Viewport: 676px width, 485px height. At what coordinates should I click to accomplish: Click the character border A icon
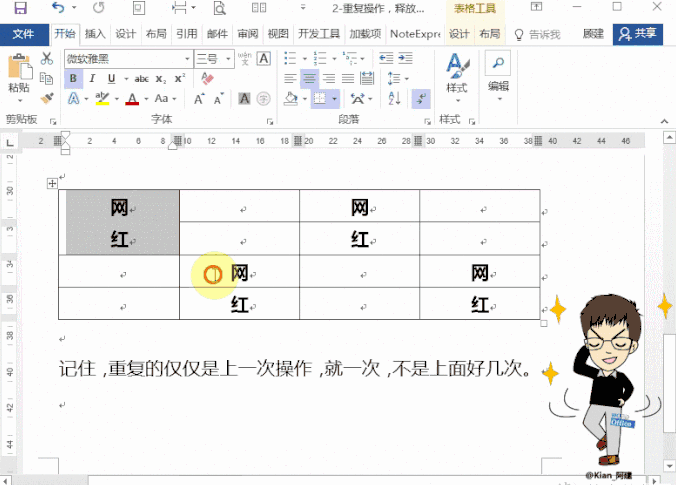point(263,58)
